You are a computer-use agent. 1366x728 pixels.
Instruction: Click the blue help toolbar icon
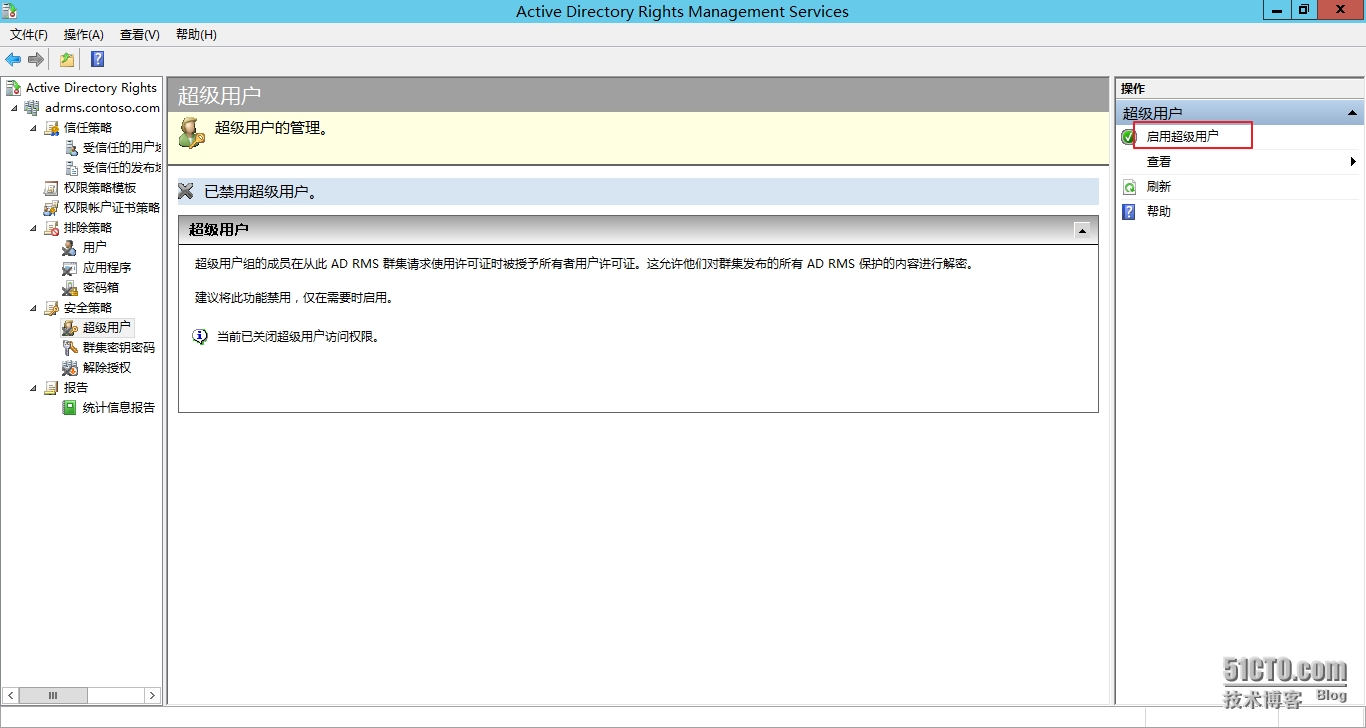97,60
